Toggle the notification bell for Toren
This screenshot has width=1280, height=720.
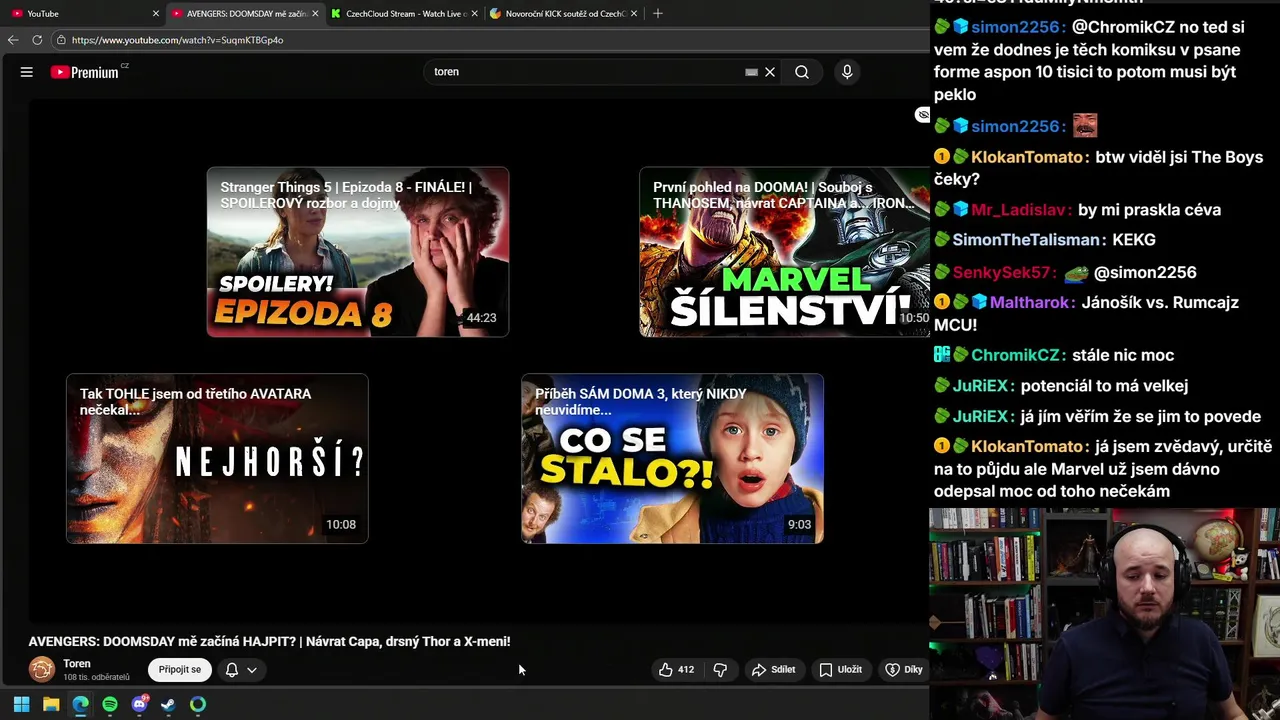(x=232, y=670)
